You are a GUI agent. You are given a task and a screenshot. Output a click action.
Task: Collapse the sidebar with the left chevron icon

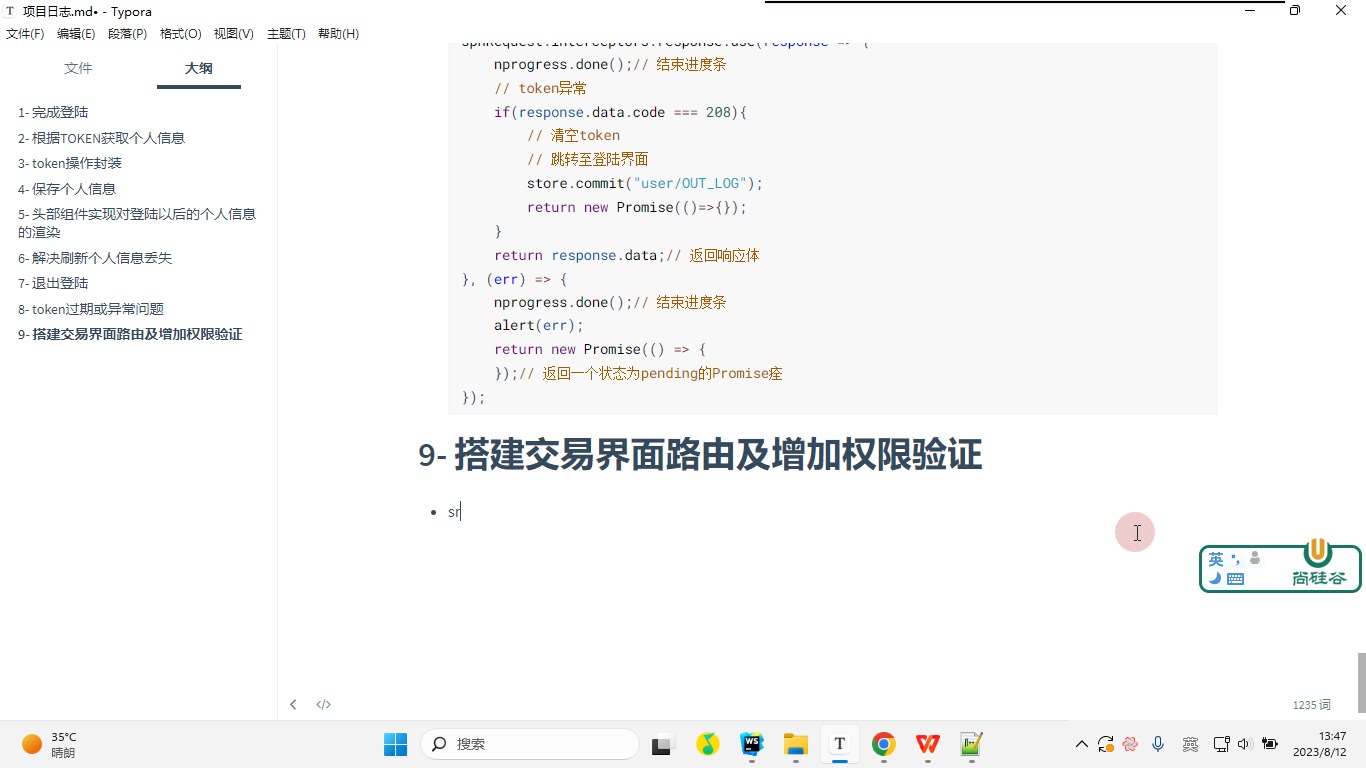pos(293,705)
